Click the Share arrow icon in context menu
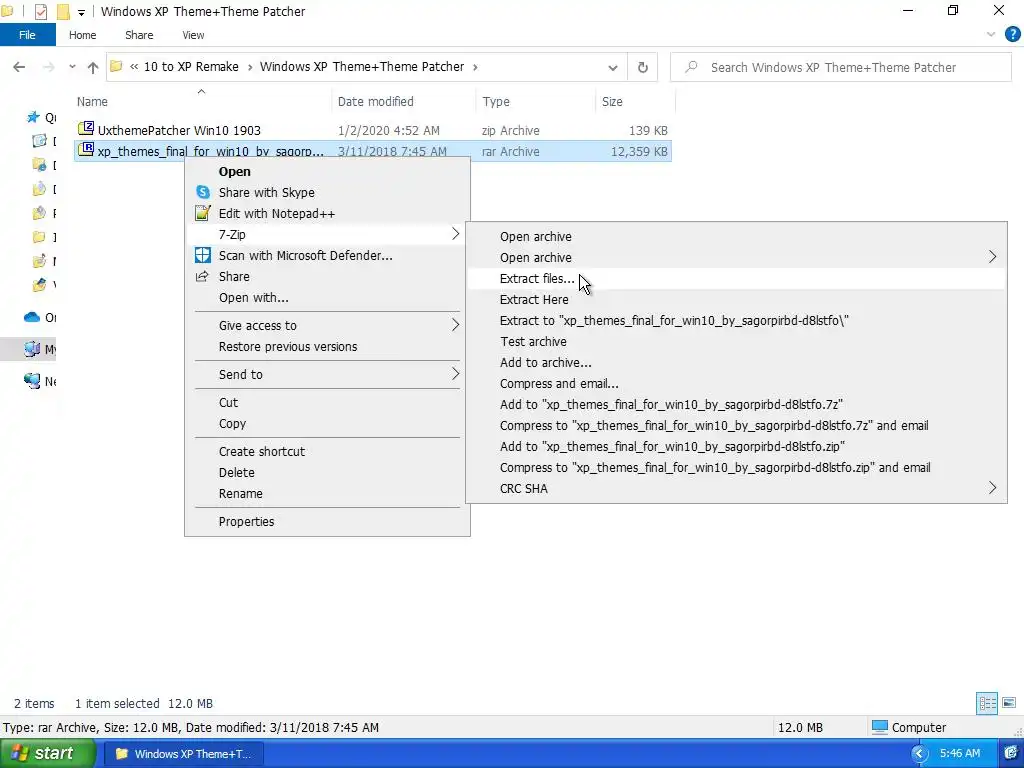 click(202, 276)
